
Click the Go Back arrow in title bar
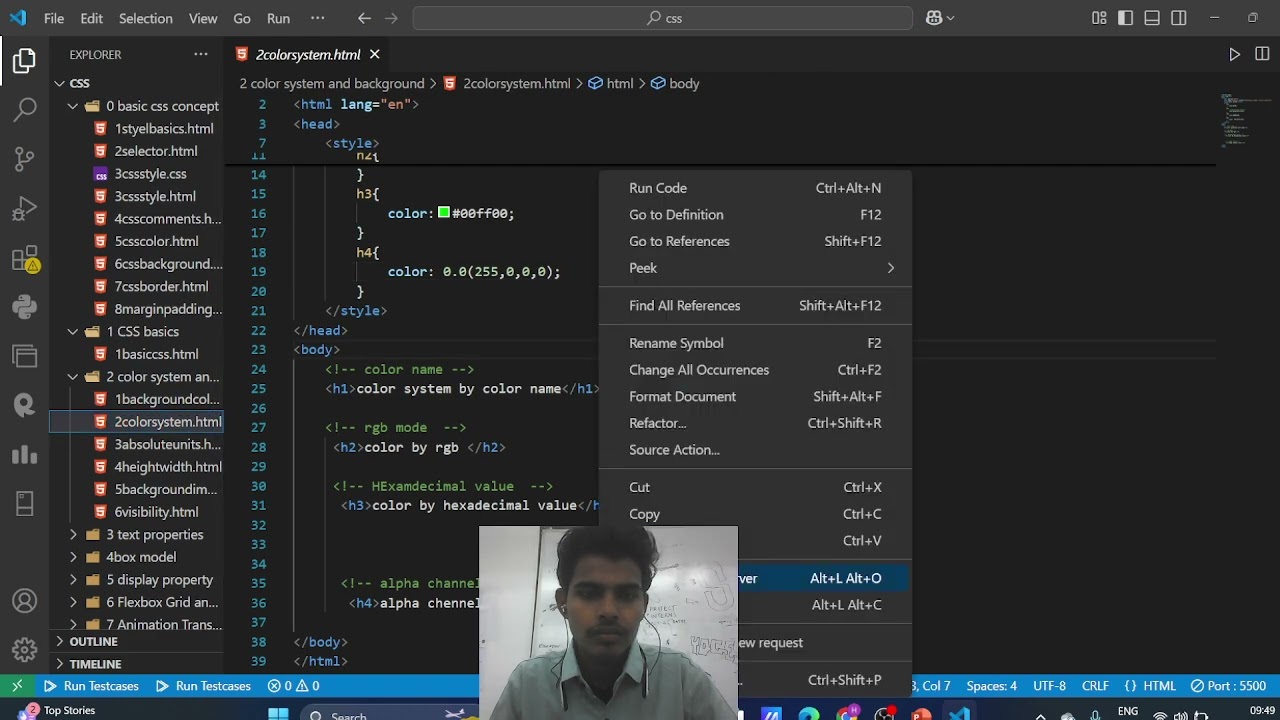[364, 18]
